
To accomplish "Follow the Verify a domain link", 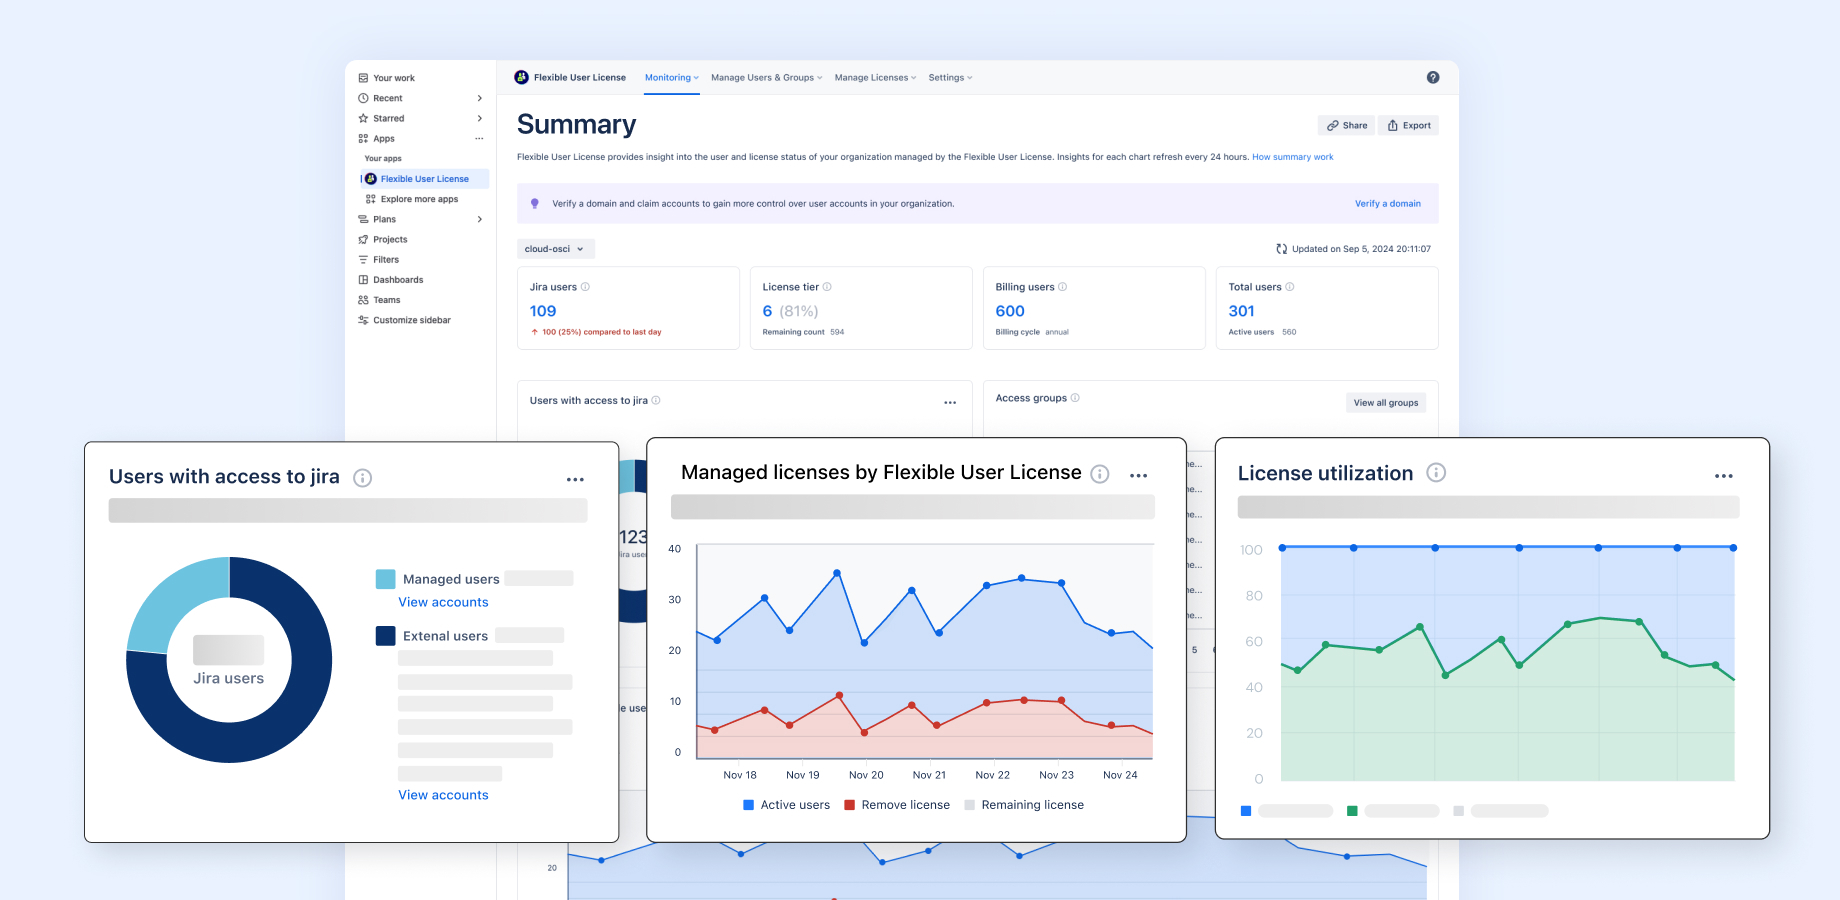I will (x=1387, y=203).
